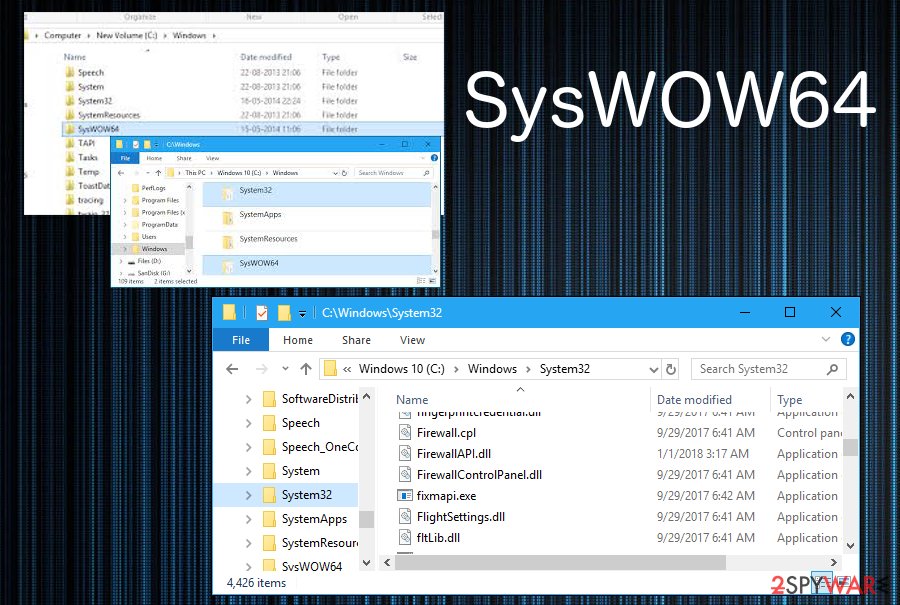Expand the System tree node
900x605 pixels.
tap(248, 471)
